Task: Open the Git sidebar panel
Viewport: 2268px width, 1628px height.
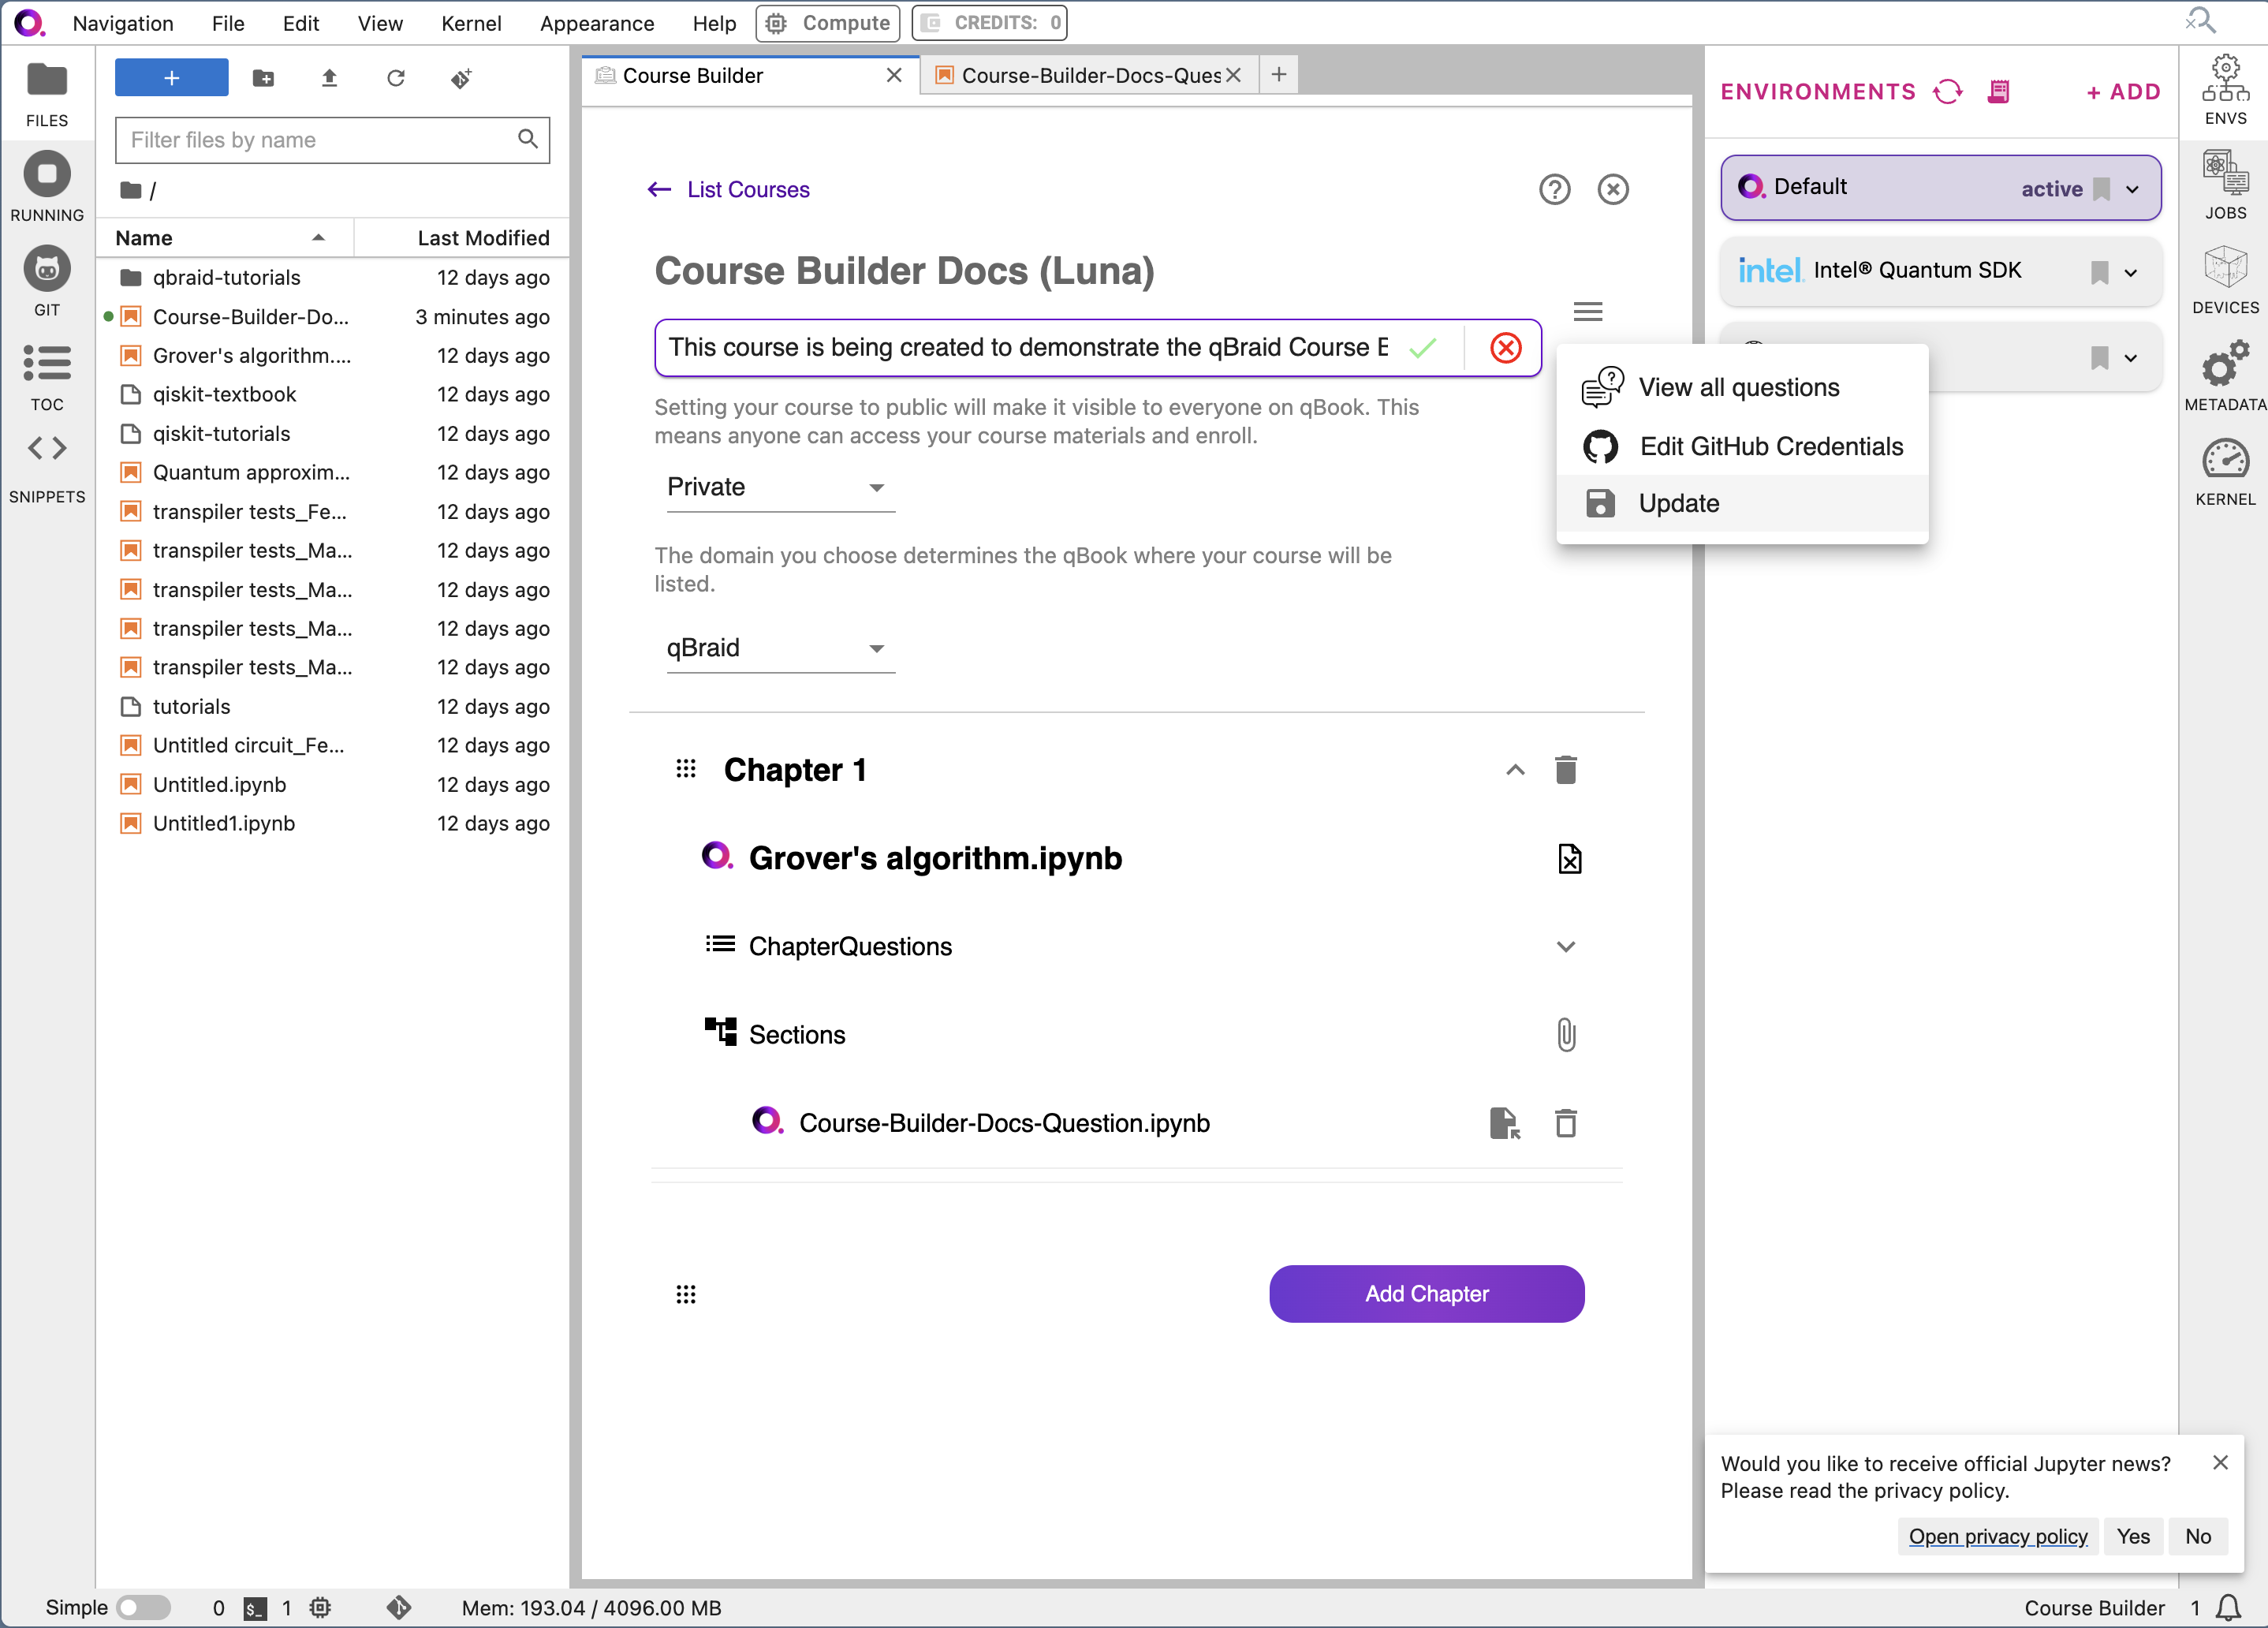Action: tap(47, 282)
